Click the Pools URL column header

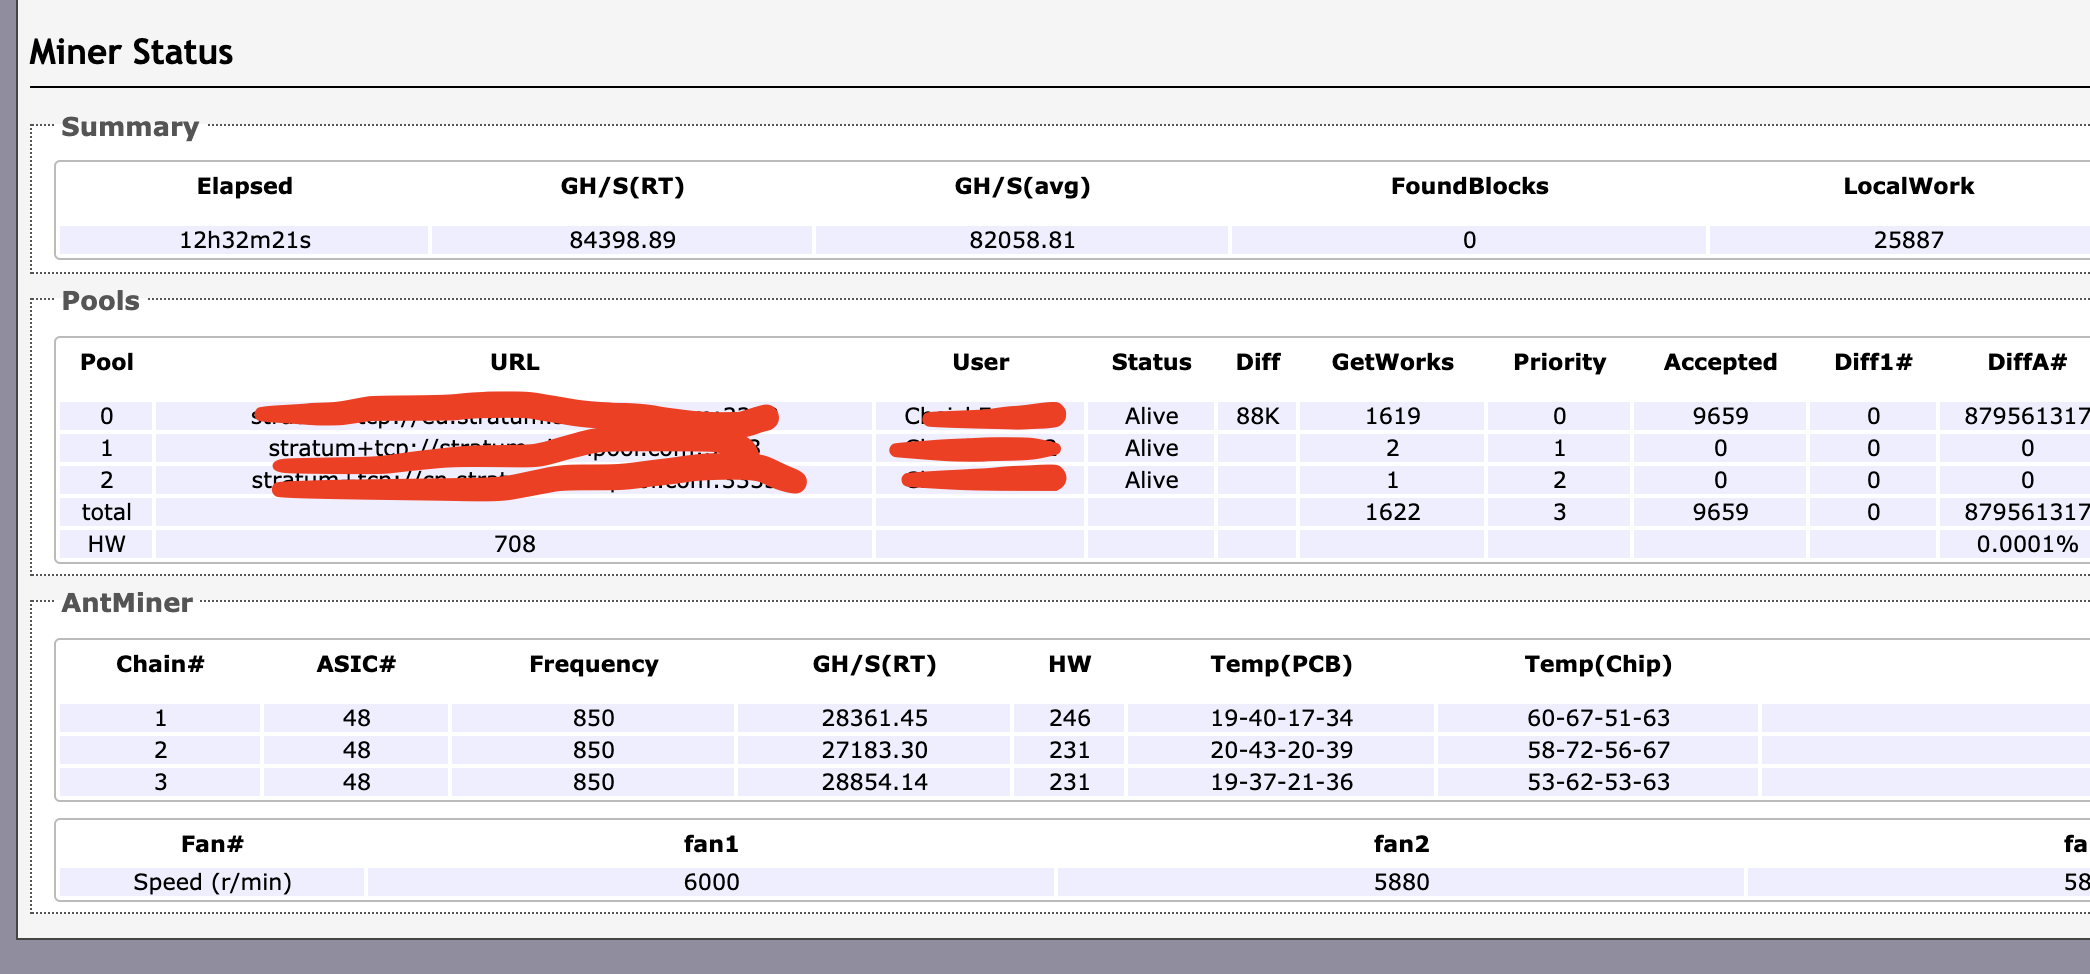point(515,362)
